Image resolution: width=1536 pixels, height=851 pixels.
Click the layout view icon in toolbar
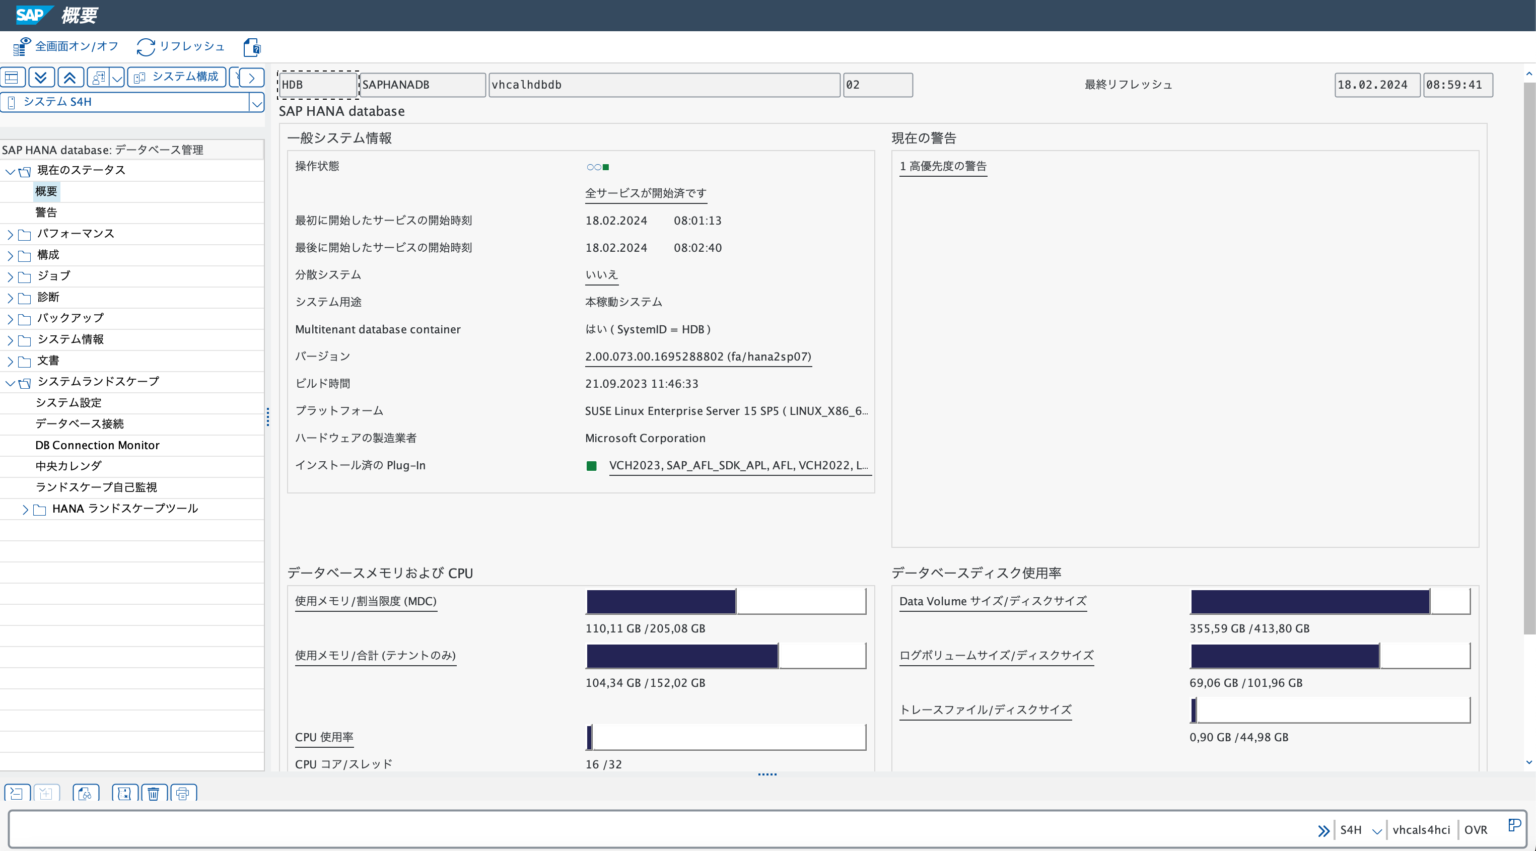point(12,77)
